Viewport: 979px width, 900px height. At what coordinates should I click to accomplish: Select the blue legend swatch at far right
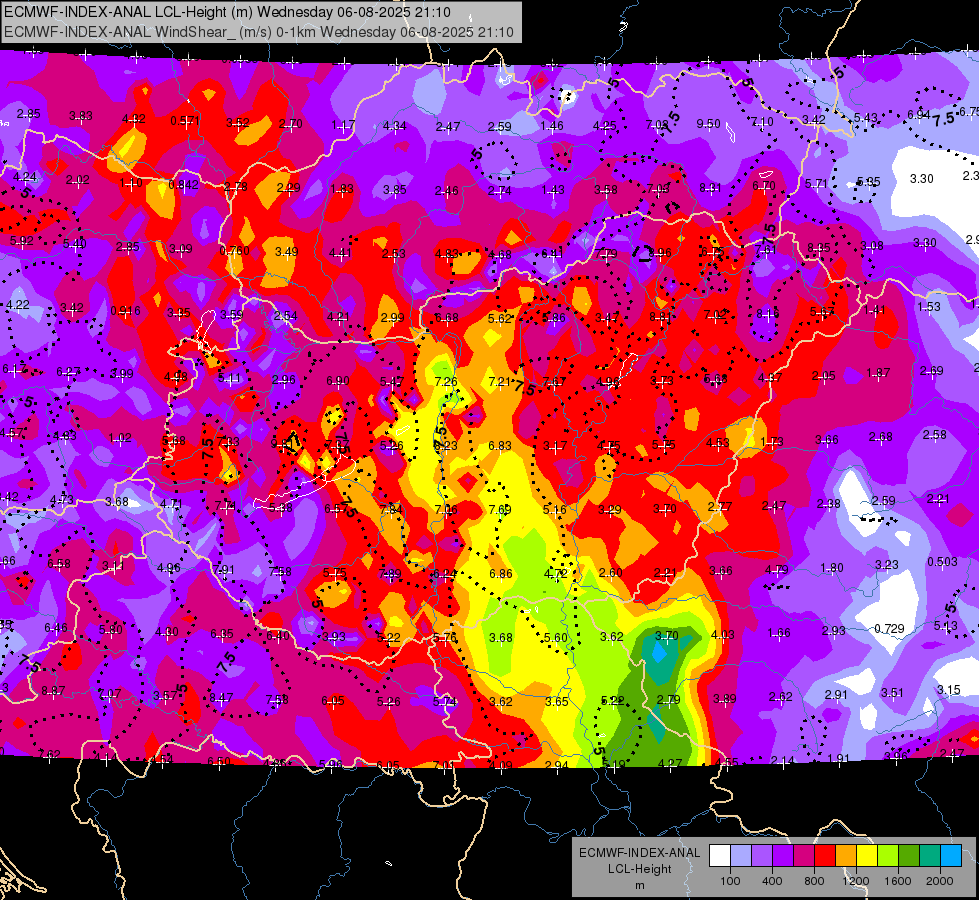pyautogui.click(x=951, y=855)
